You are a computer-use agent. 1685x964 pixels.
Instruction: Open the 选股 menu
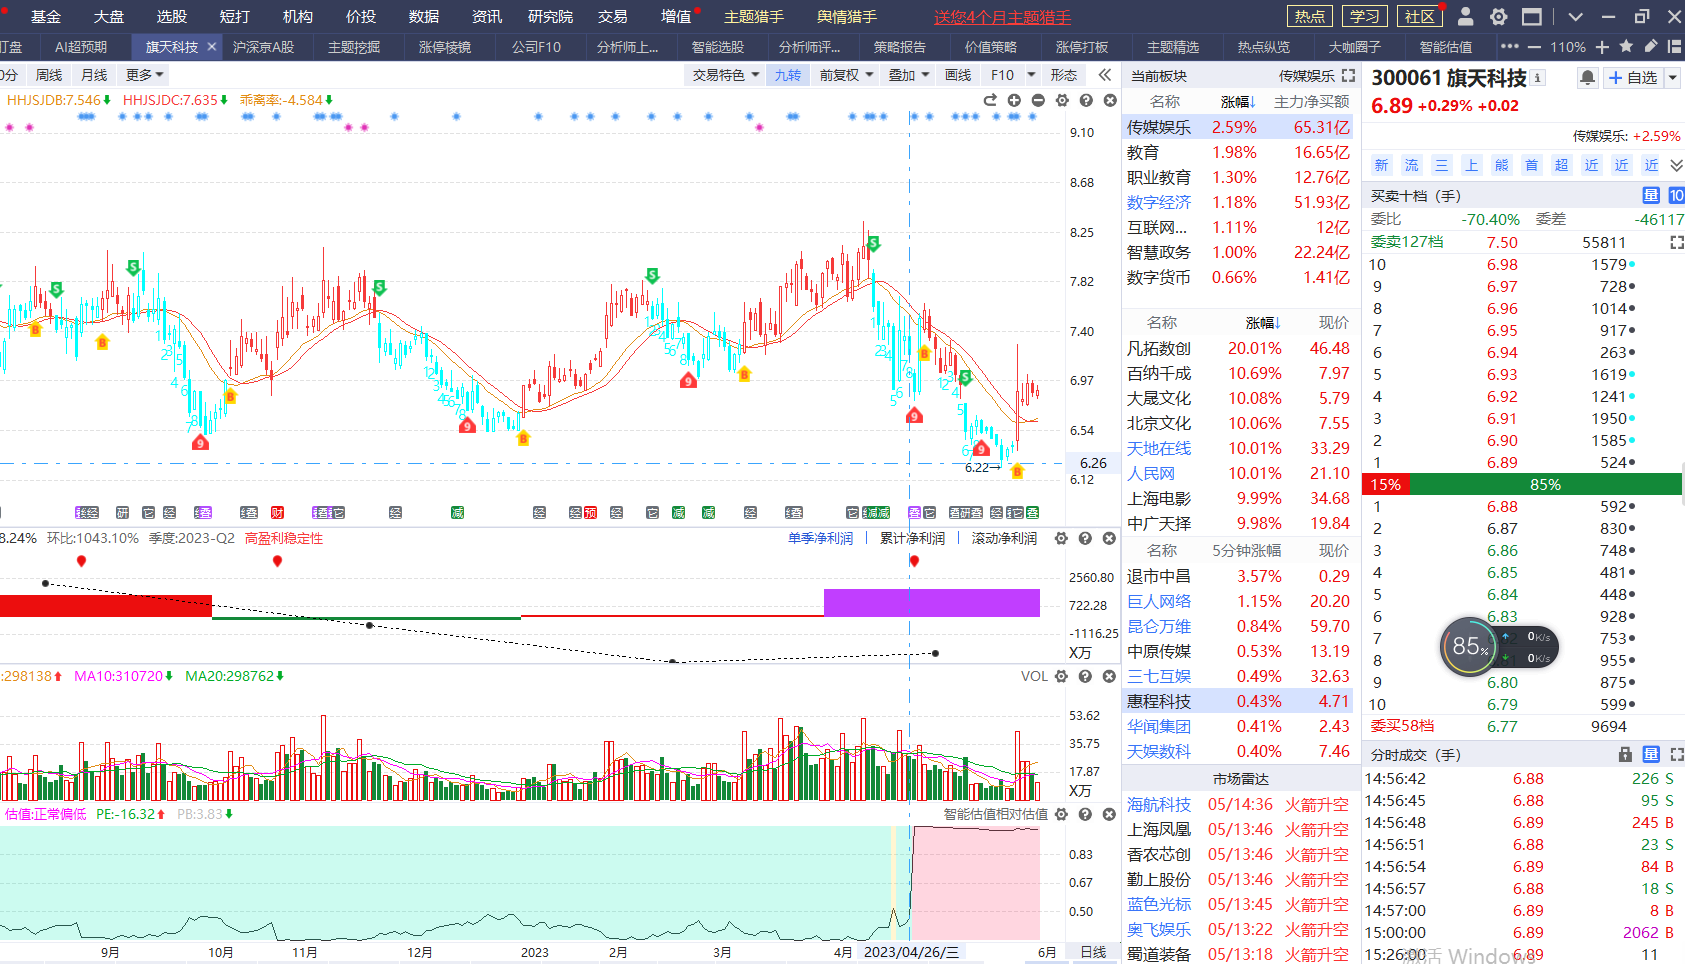171,17
